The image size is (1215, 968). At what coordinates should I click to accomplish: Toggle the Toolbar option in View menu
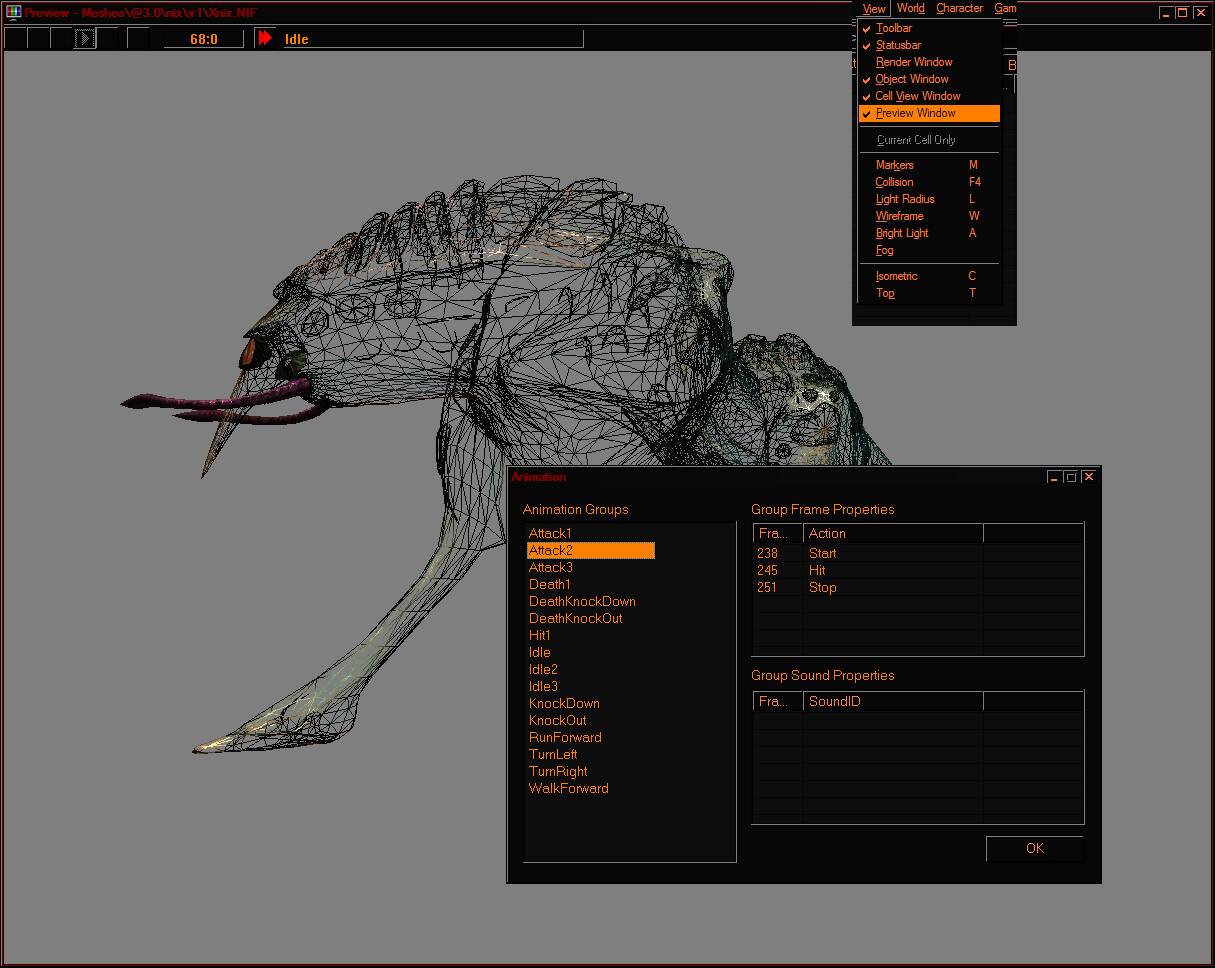click(893, 28)
